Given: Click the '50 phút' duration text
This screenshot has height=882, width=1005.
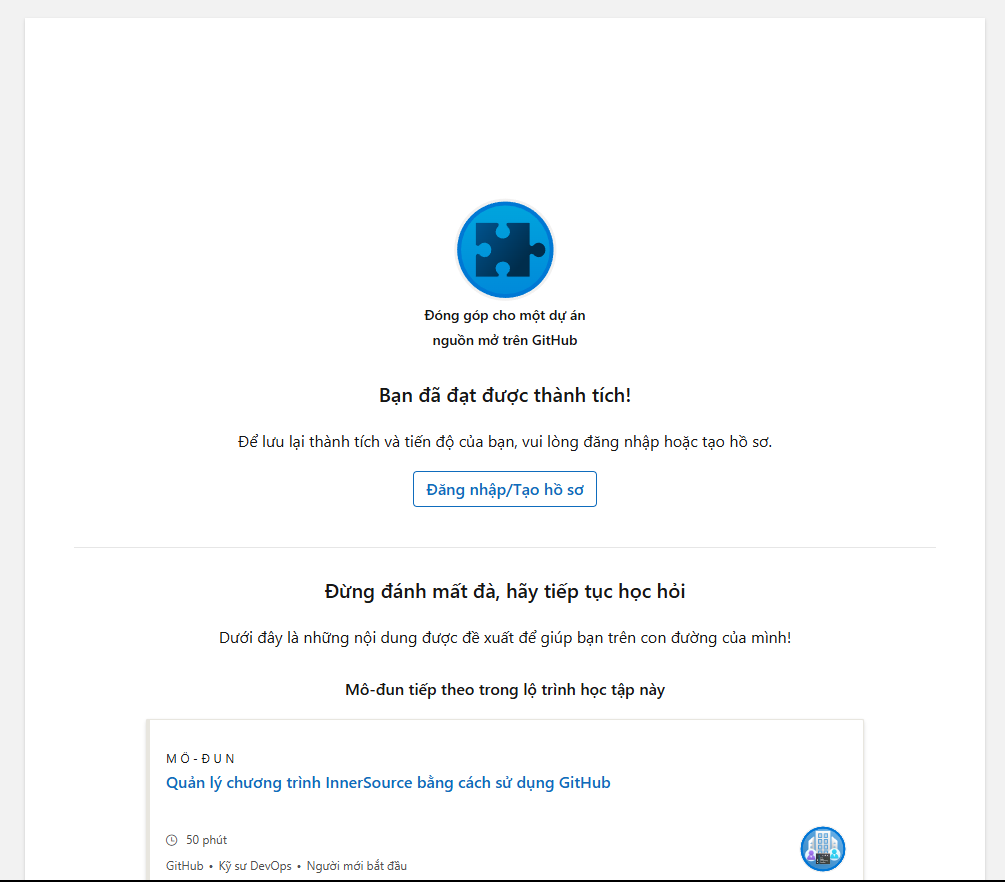Looking at the screenshot, I should tap(206, 840).
